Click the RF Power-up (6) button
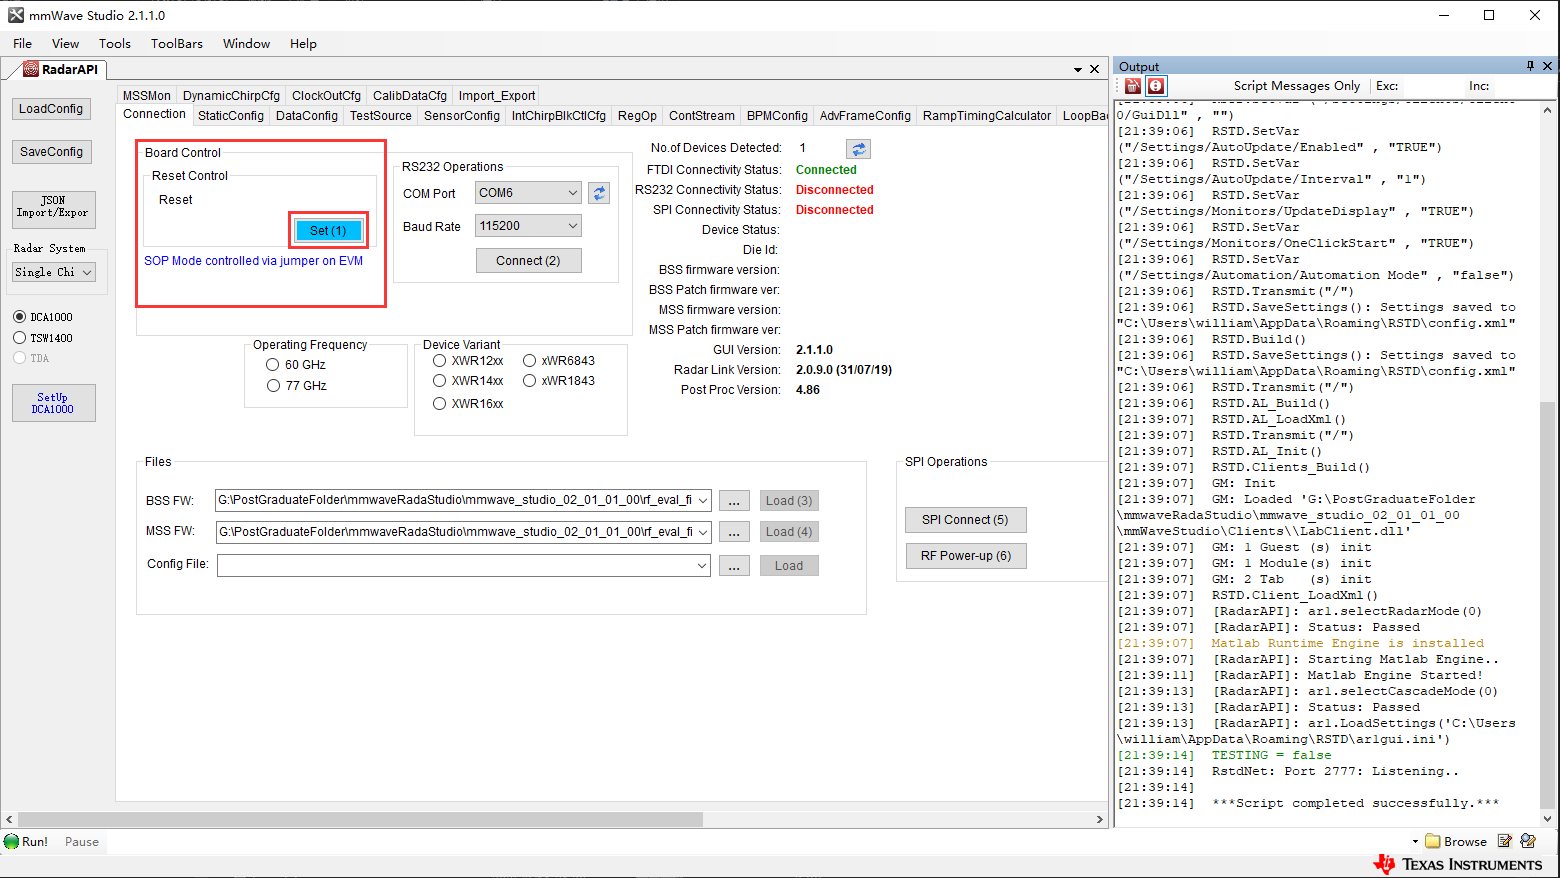Screen dimensions: 1560x878 (x=965, y=556)
